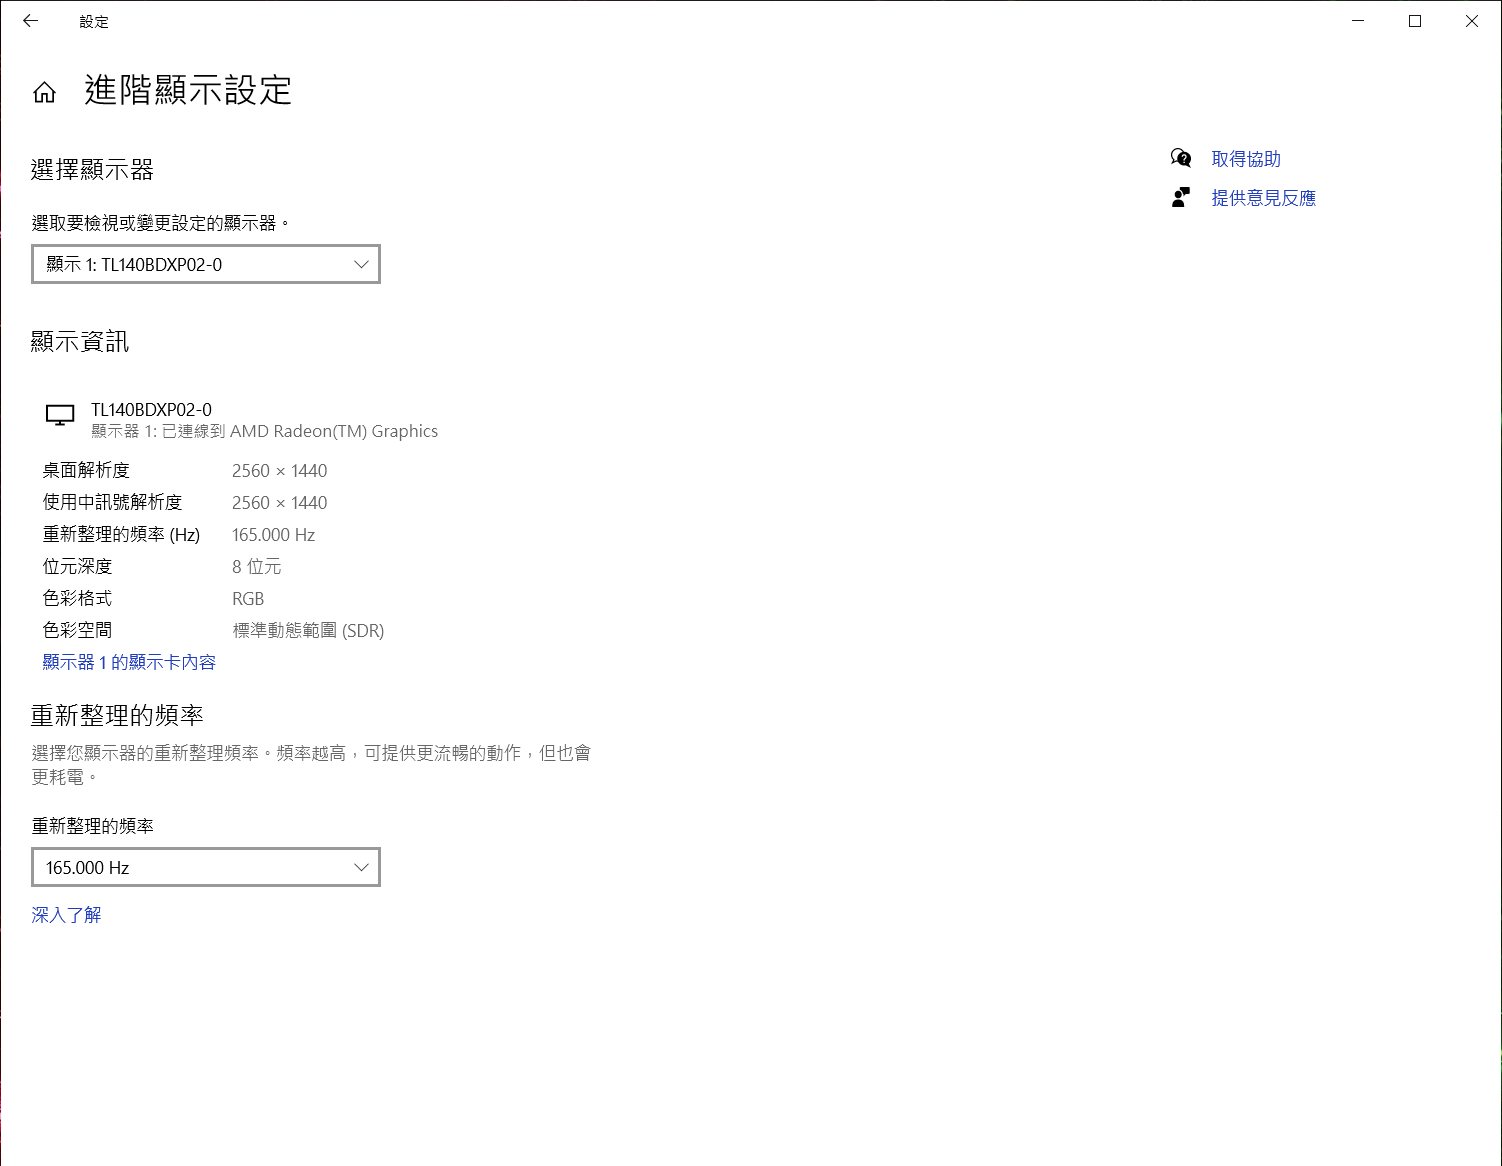Minimize the Settings window
Viewport: 1502px width, 1166px height.
(1358, 21)
